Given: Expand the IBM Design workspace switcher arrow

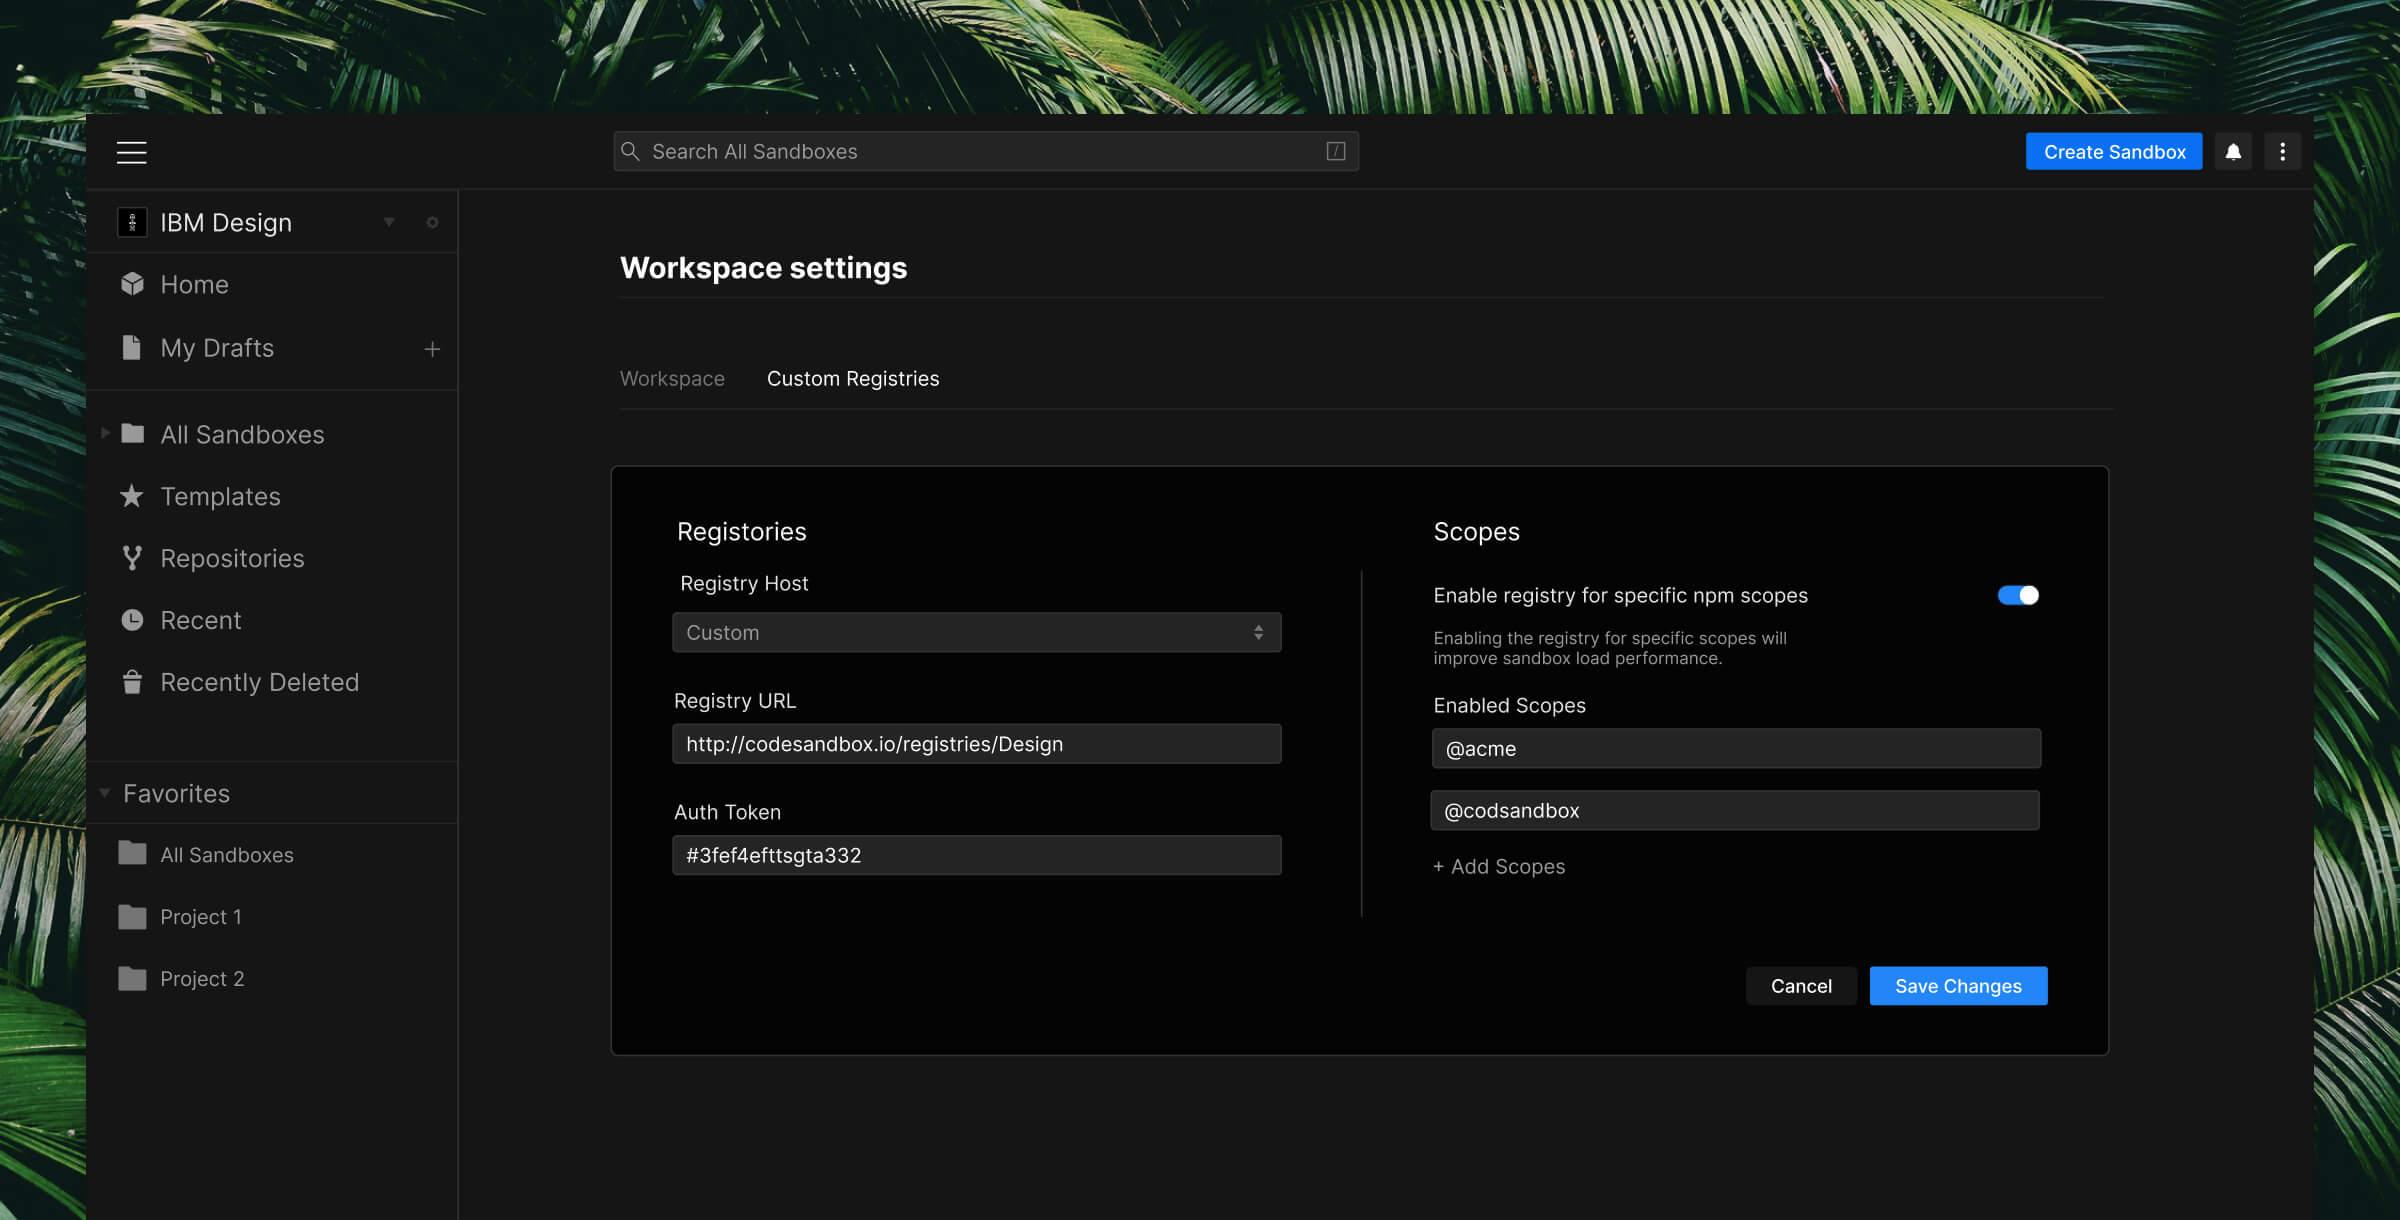Looking at the screenshot, I should pos(389,222).
